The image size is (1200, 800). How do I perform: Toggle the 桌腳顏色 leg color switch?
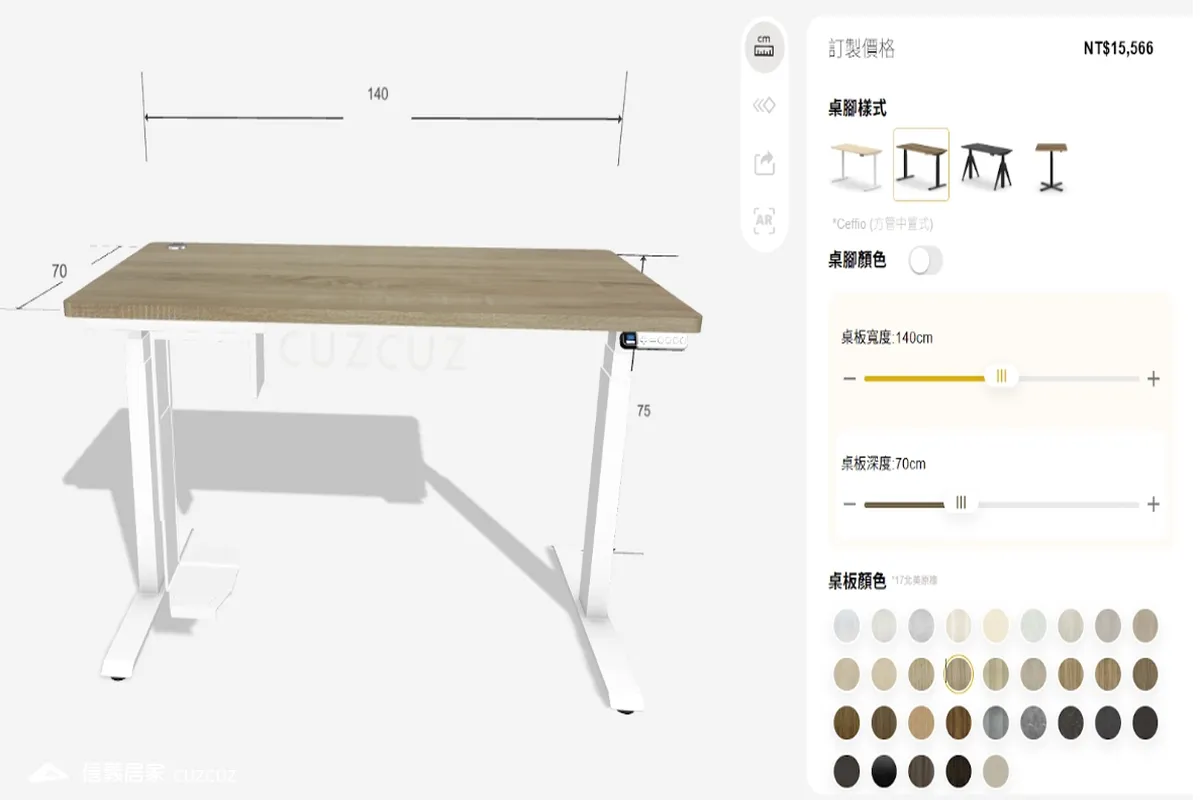[x=926, y=261]
